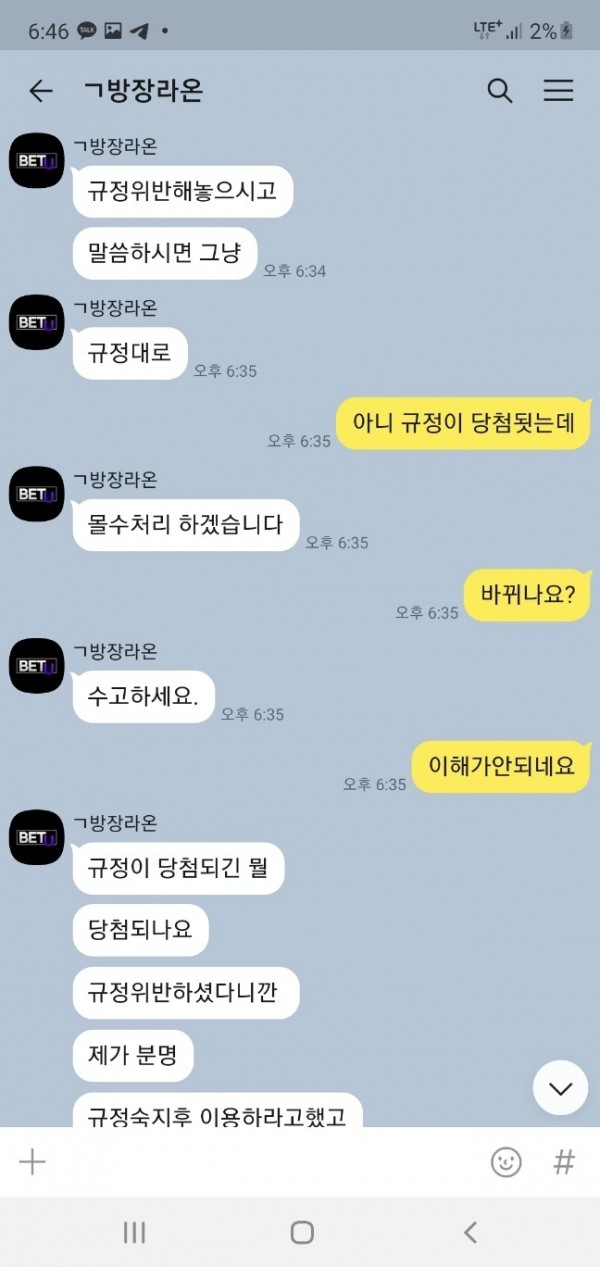Tap the yellow '바뀌나요?' bubble

pyautogui.click(x=528, y=595)
